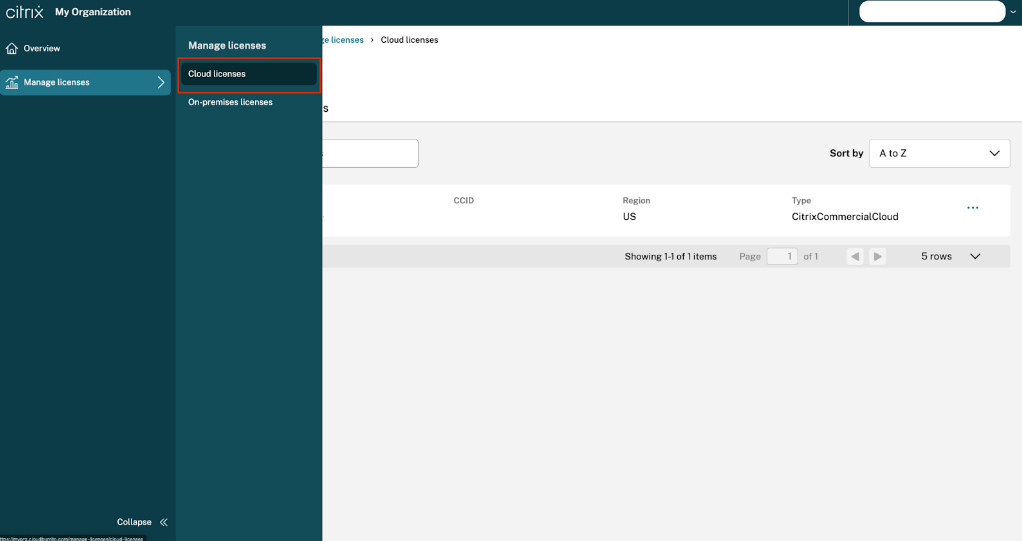The width and height of the screenshot is (1022, 541).
Task: Click the Citrix logo in header
Action: 25,12
